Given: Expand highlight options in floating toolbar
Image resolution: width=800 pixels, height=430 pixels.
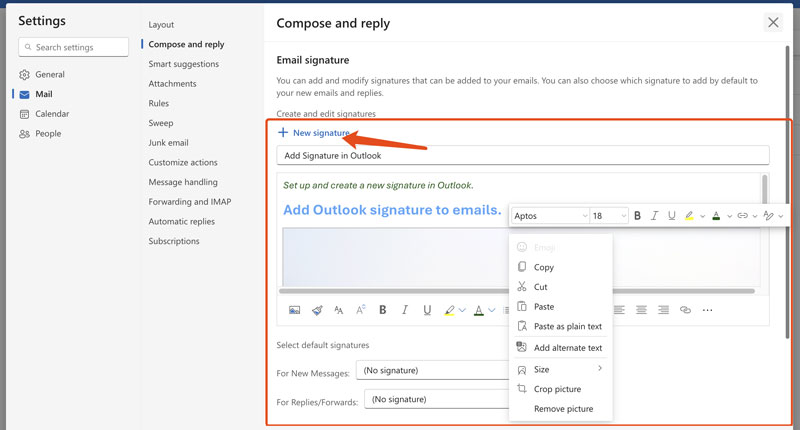Looking at the screenshot, I should coord(703,216).
